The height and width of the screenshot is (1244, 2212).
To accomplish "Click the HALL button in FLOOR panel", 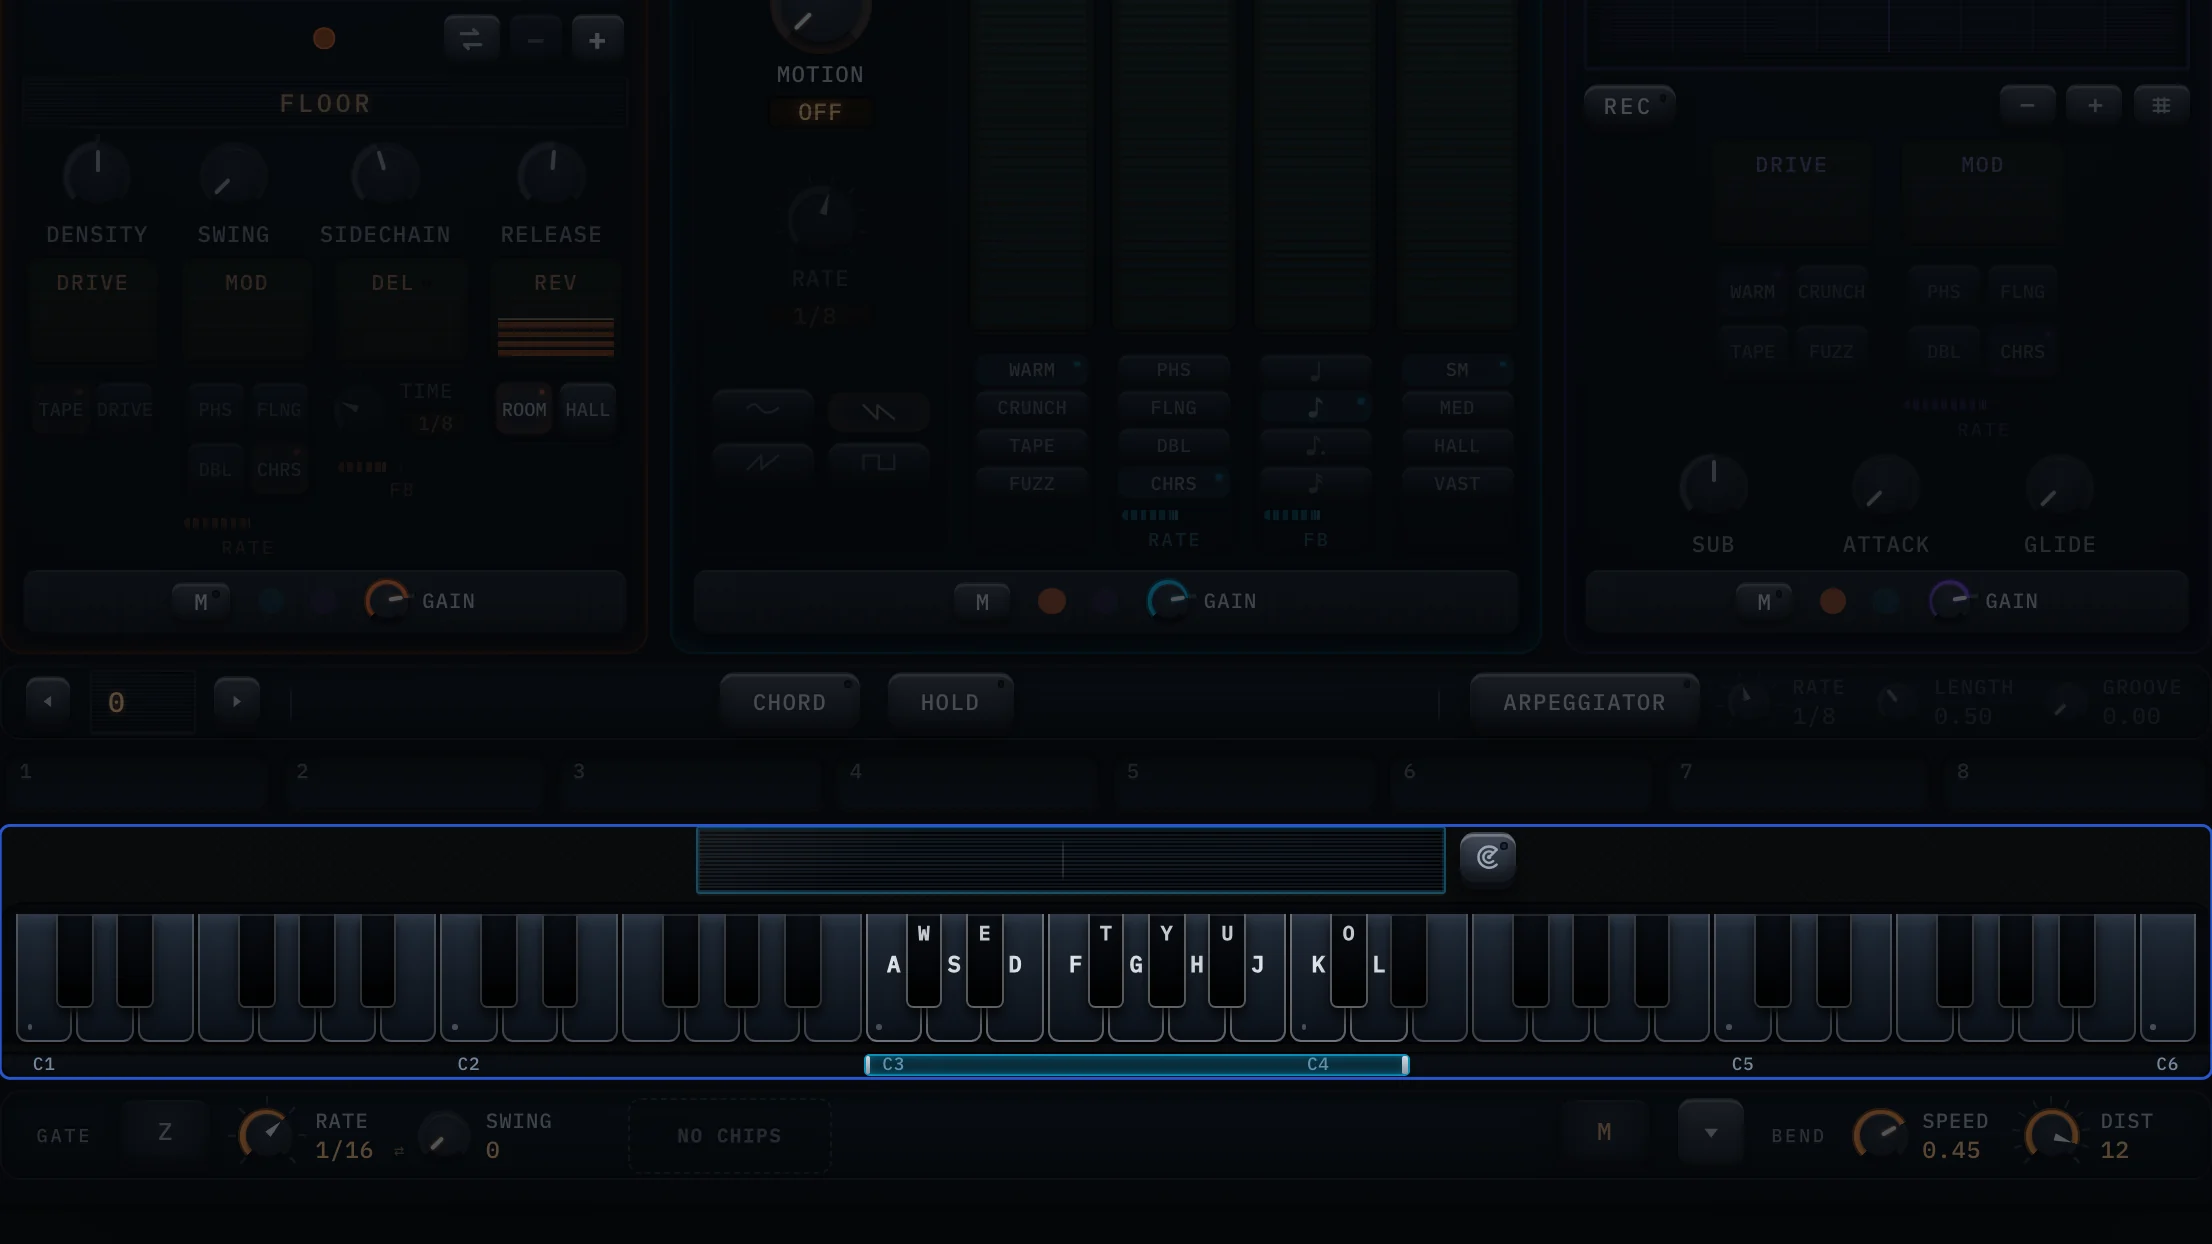I will tap(587, 409).
